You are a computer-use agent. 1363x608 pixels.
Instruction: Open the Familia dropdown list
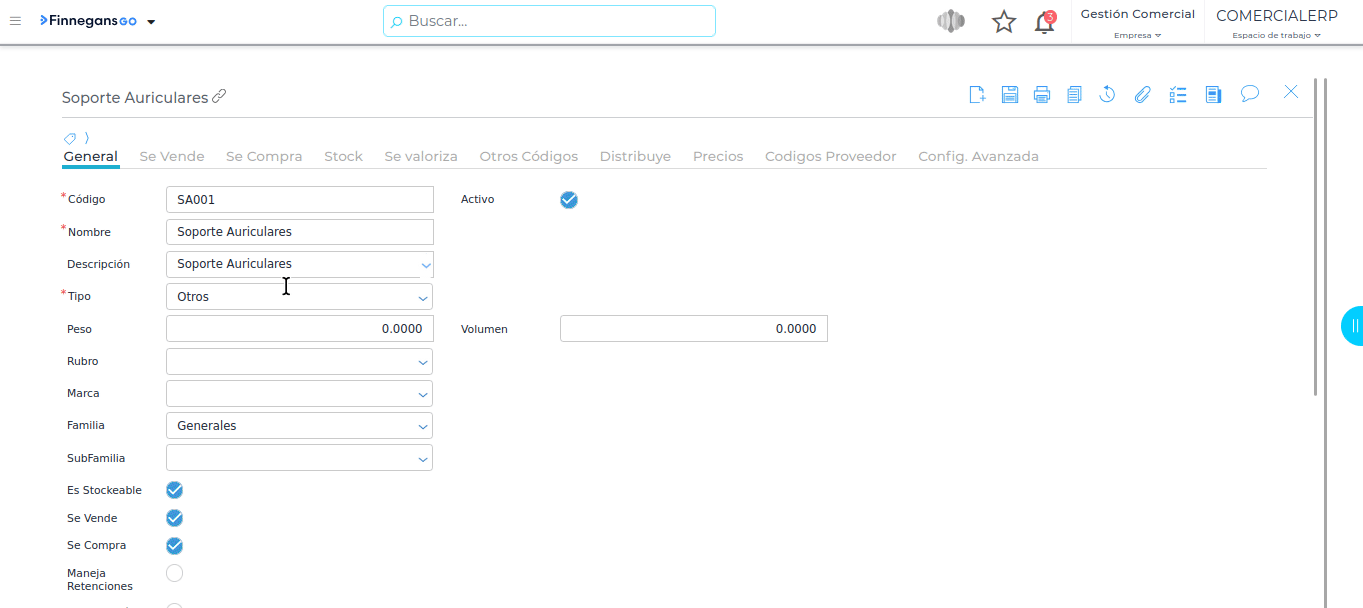423,426
